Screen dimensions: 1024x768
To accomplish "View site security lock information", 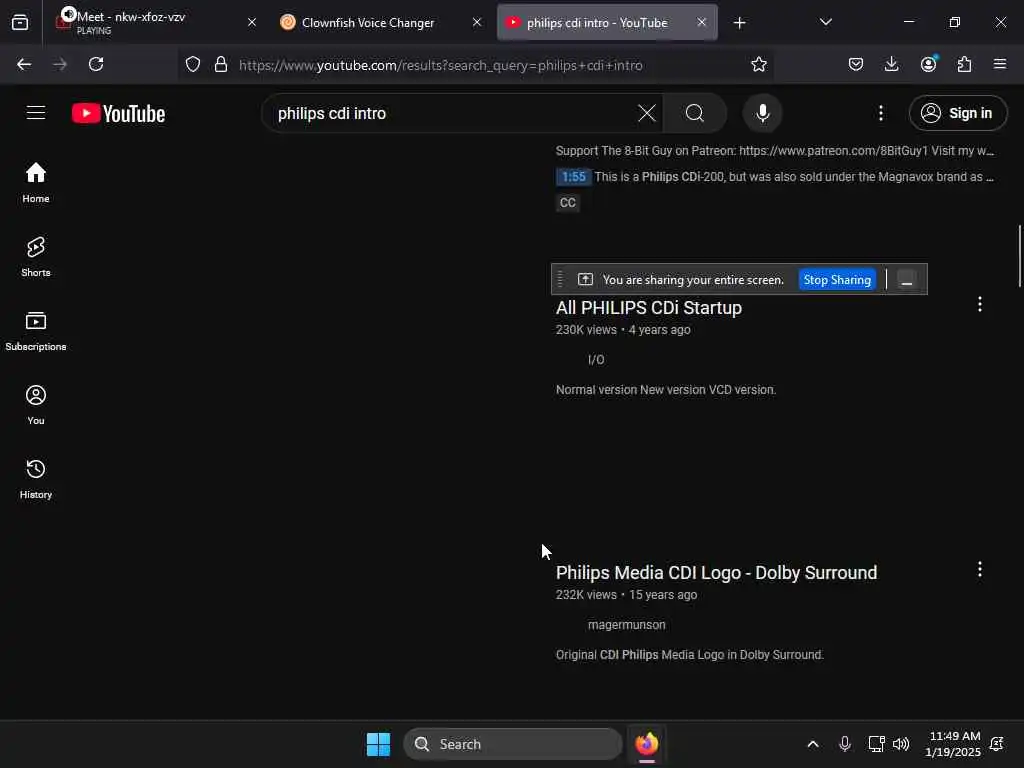I will [x=221, y=65].
